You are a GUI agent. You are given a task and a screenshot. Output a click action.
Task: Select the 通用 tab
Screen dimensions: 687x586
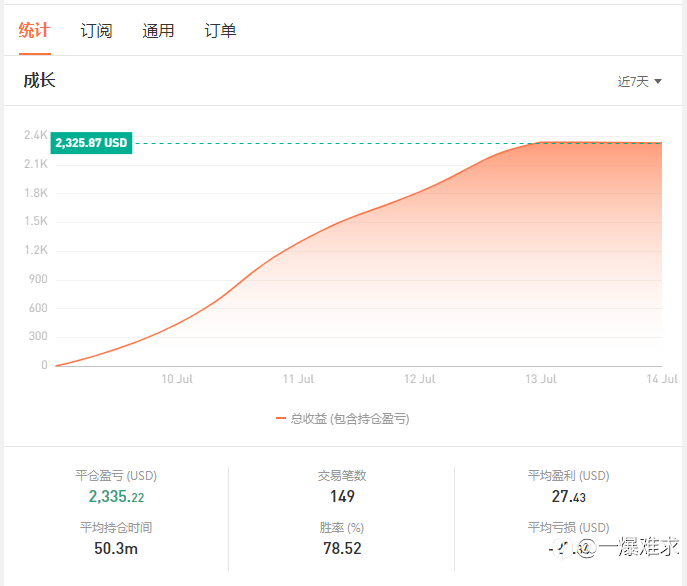coord(158,31)
